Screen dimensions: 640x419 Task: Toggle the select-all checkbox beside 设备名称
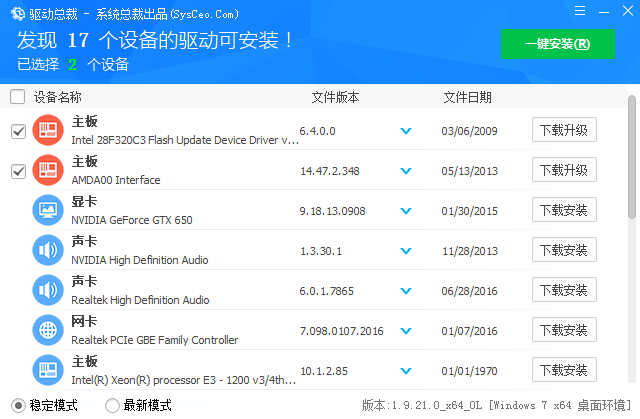[x=17, y=97]
